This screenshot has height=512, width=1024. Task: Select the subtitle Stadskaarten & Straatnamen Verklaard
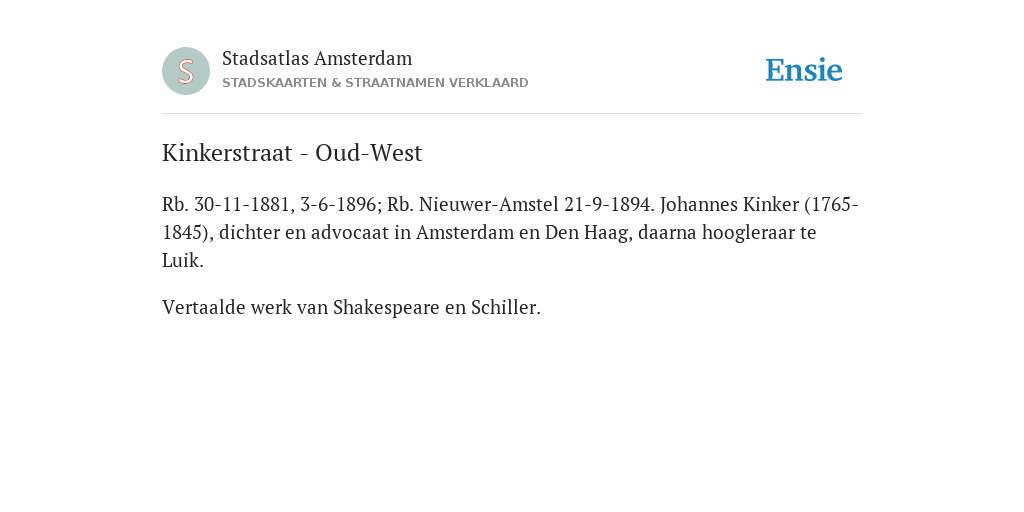(x=375, y=83)
